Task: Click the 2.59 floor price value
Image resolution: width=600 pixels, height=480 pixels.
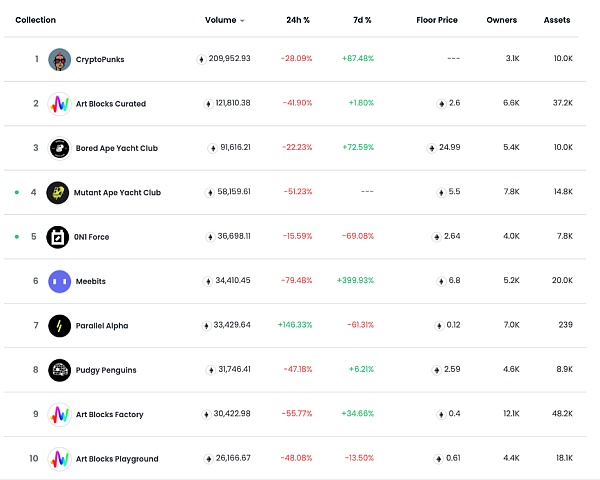Action: (x=452, y=369)
